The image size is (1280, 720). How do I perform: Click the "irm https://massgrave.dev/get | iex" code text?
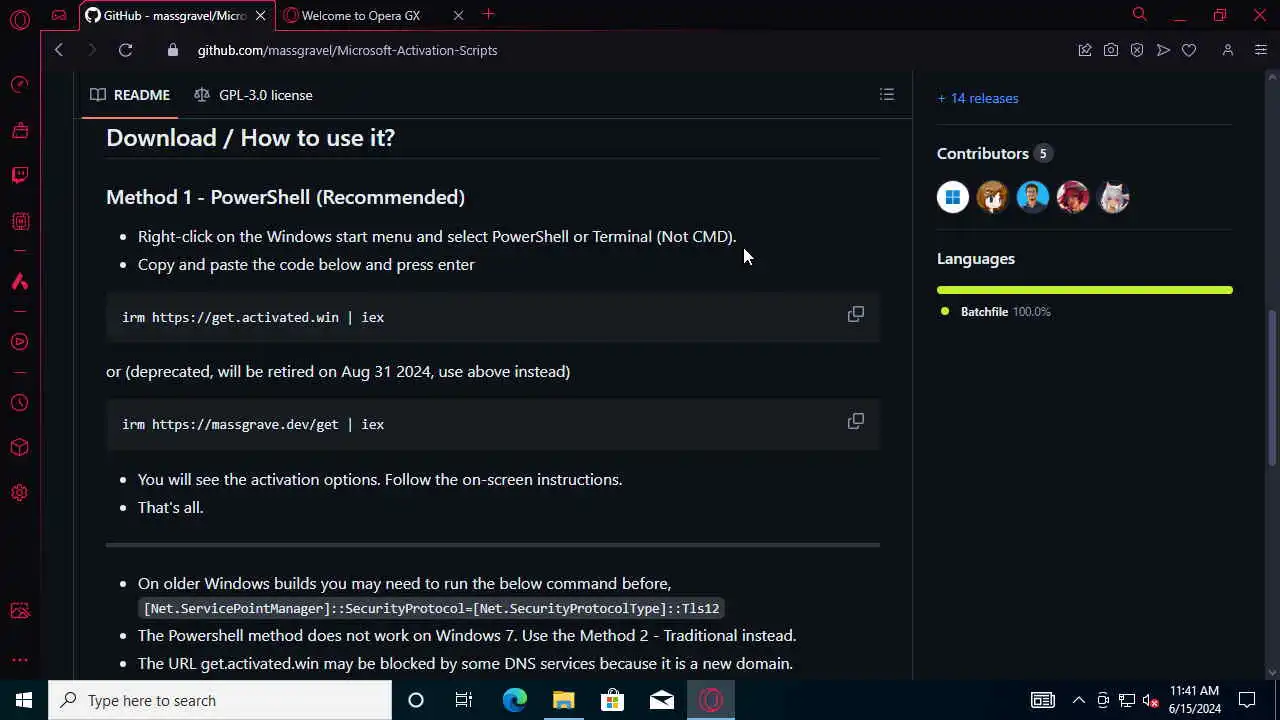(x=253, y=424)
